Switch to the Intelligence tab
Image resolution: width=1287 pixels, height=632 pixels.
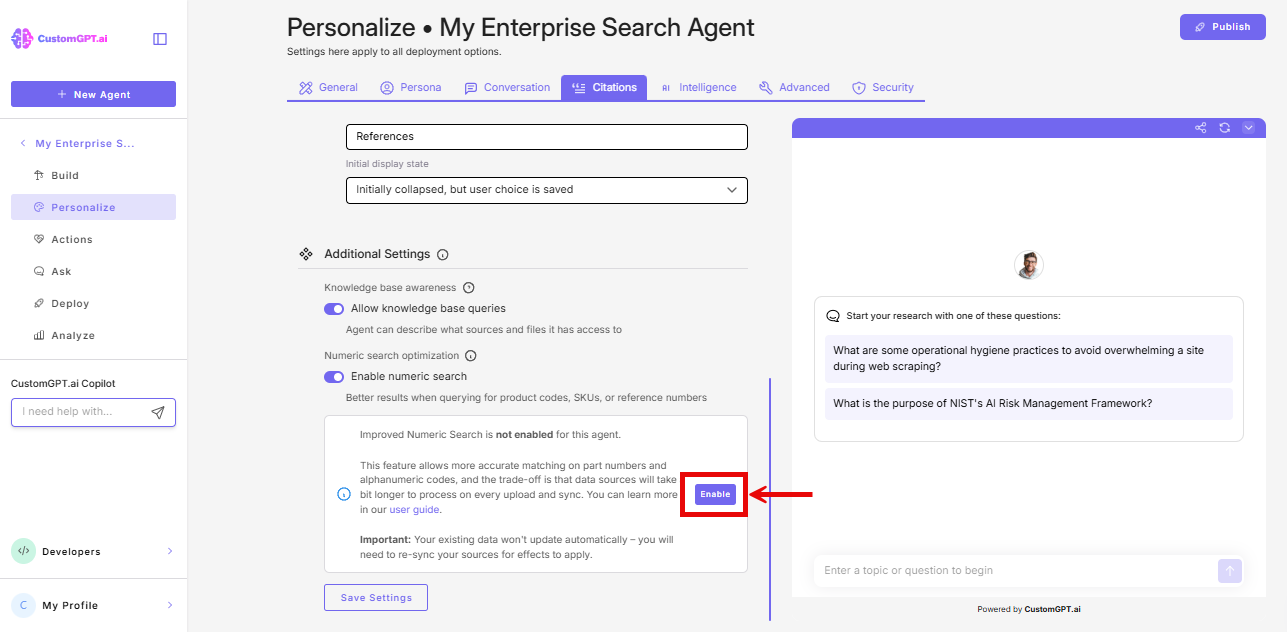[x=699, y=87]
